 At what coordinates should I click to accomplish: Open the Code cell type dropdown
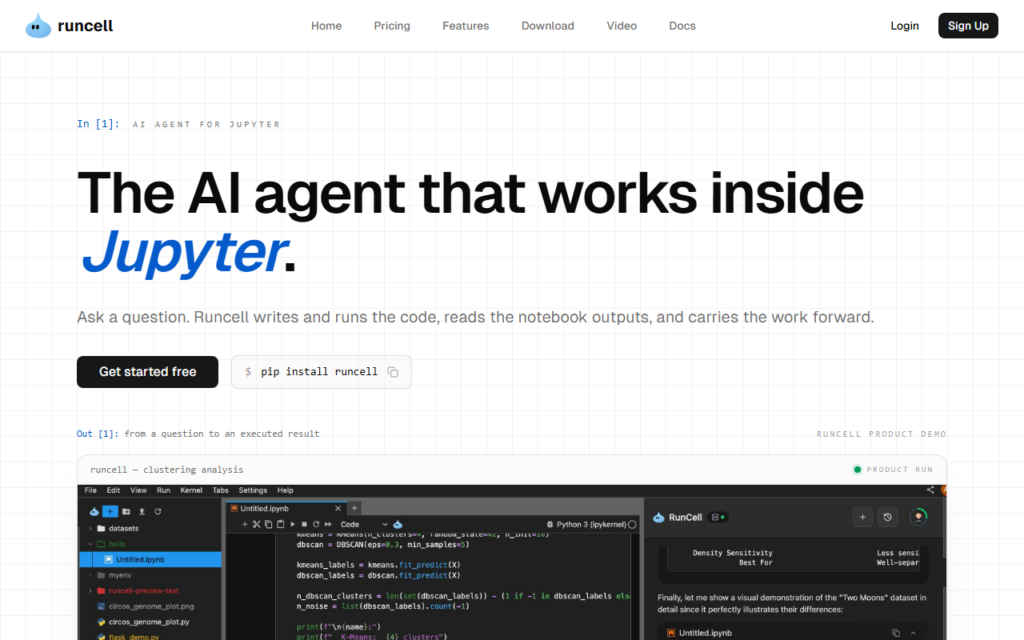tap(364, 524)
